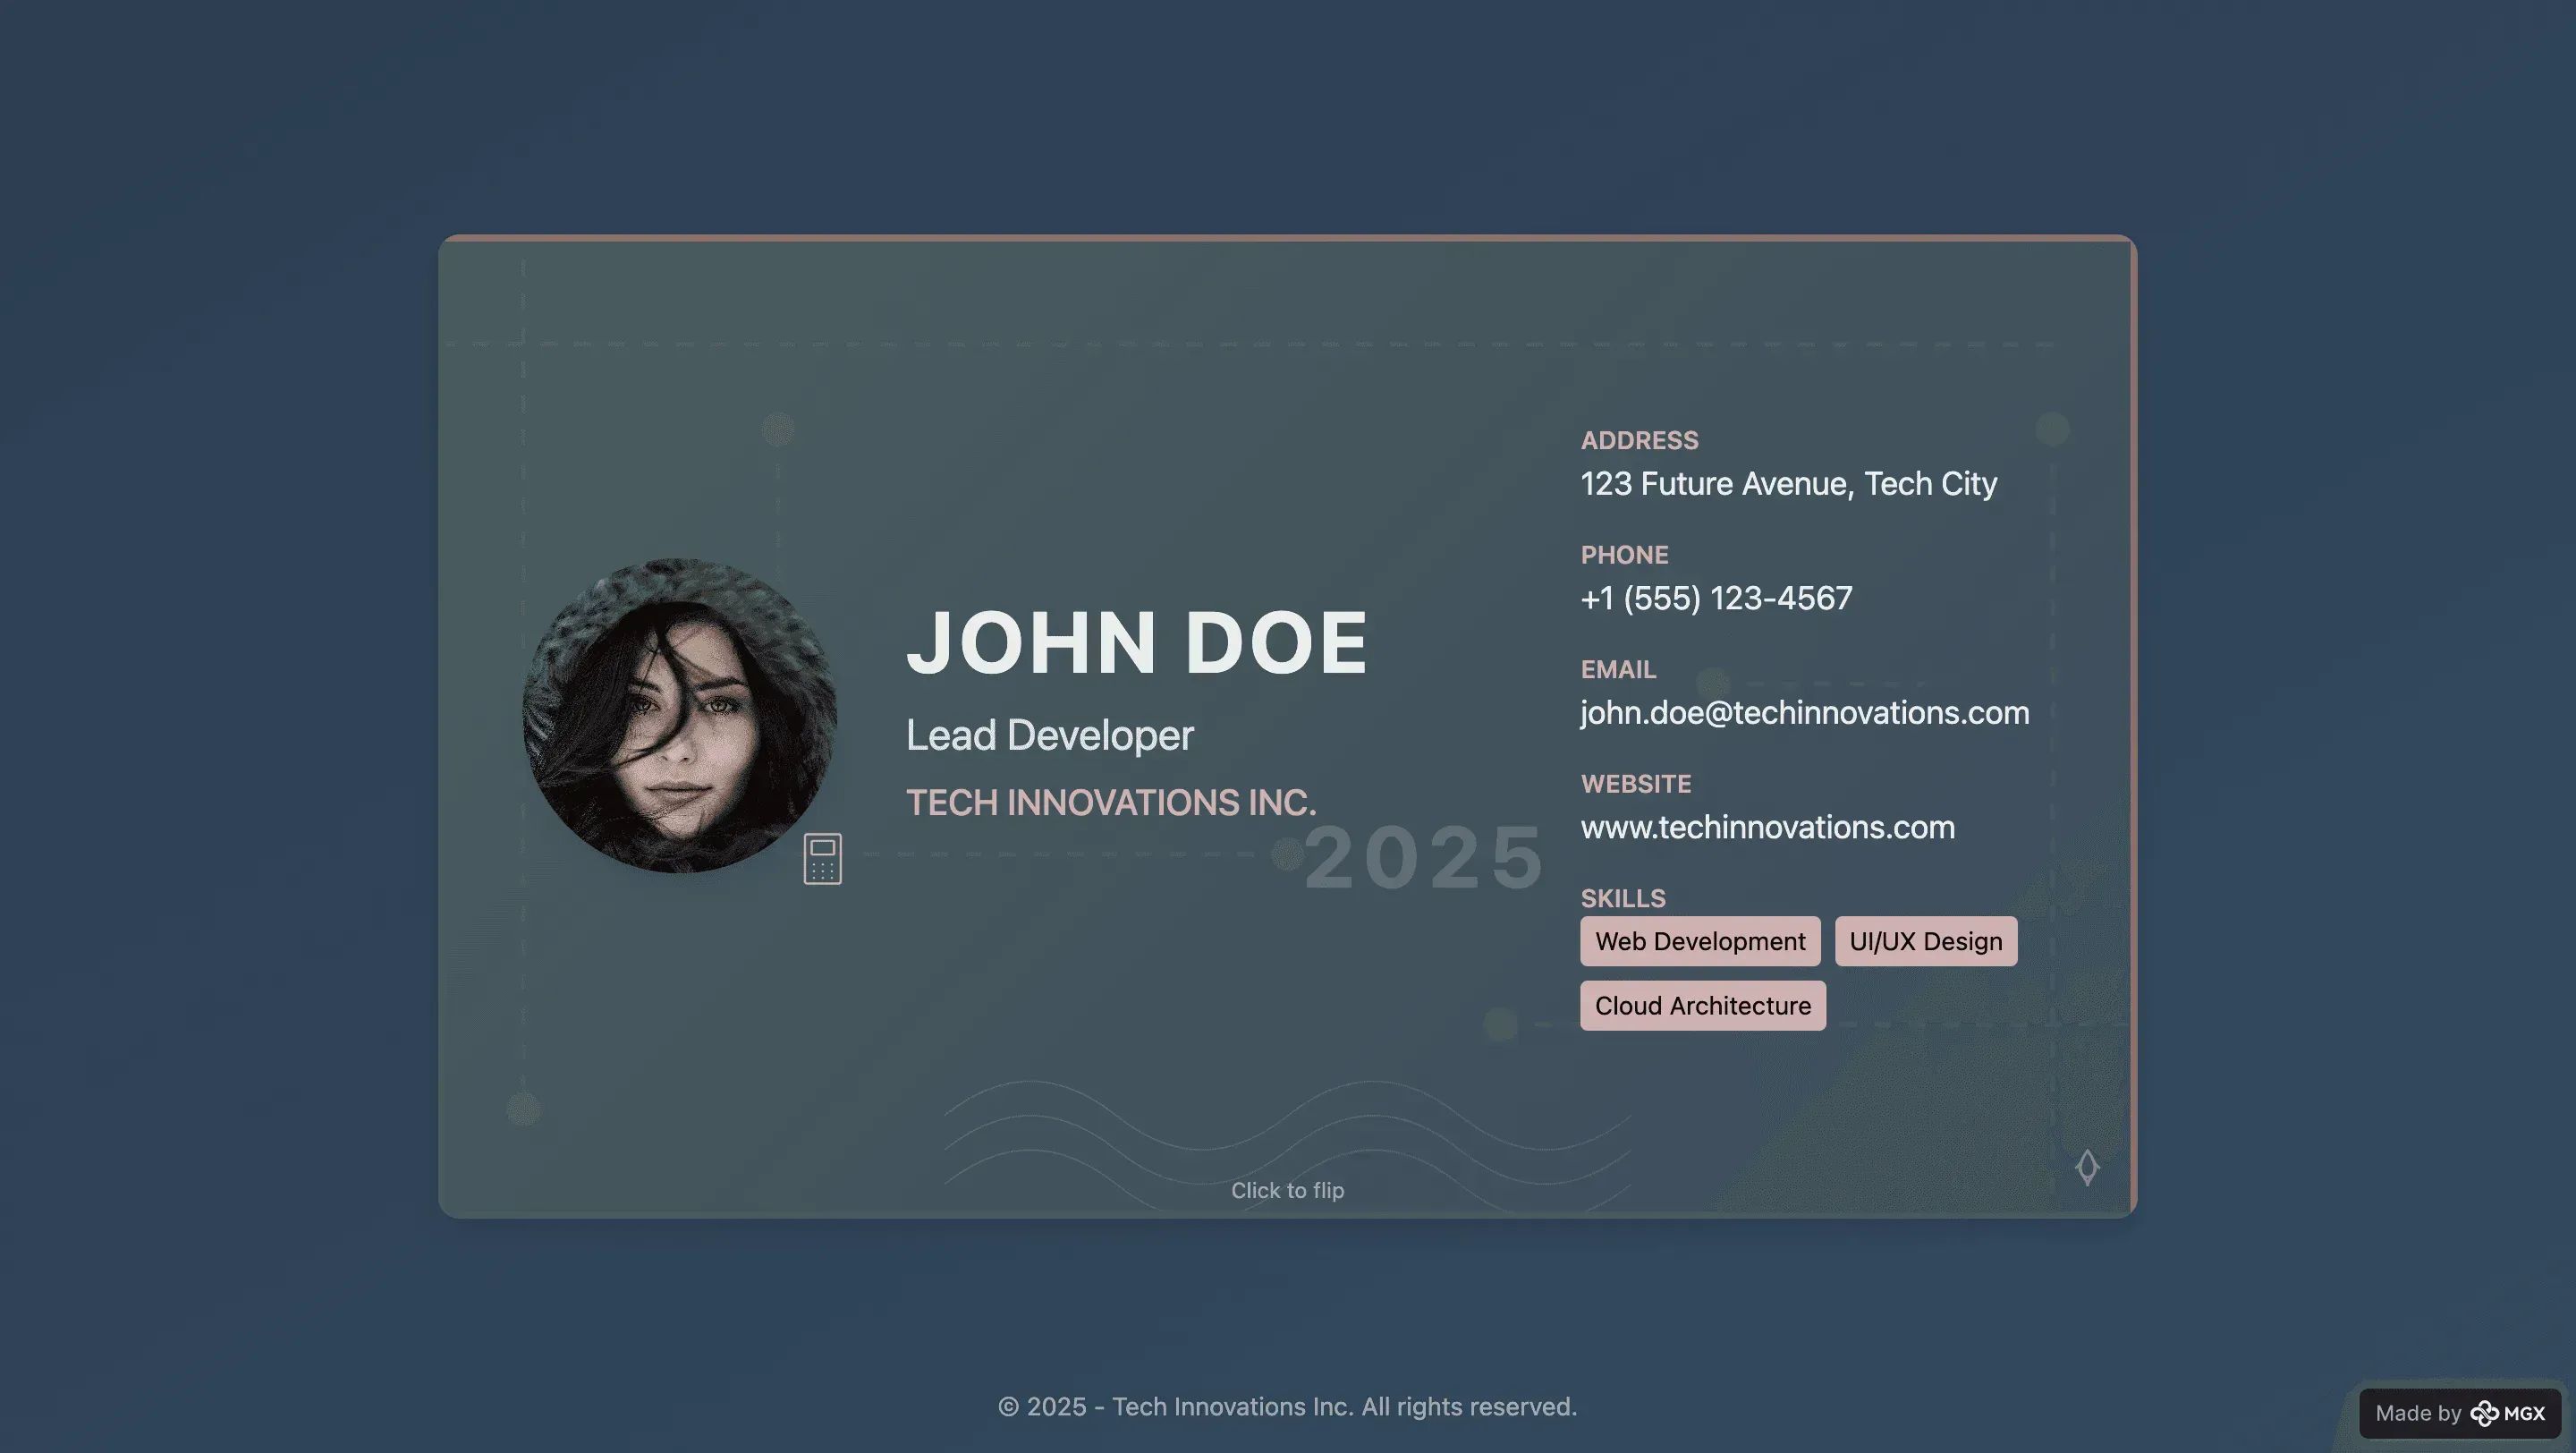Image resolution: width=2576 pixels, height=1453 pixels.
Task: Click the phone number +1 (555) 123-4567
Action: click(1716, 598)
